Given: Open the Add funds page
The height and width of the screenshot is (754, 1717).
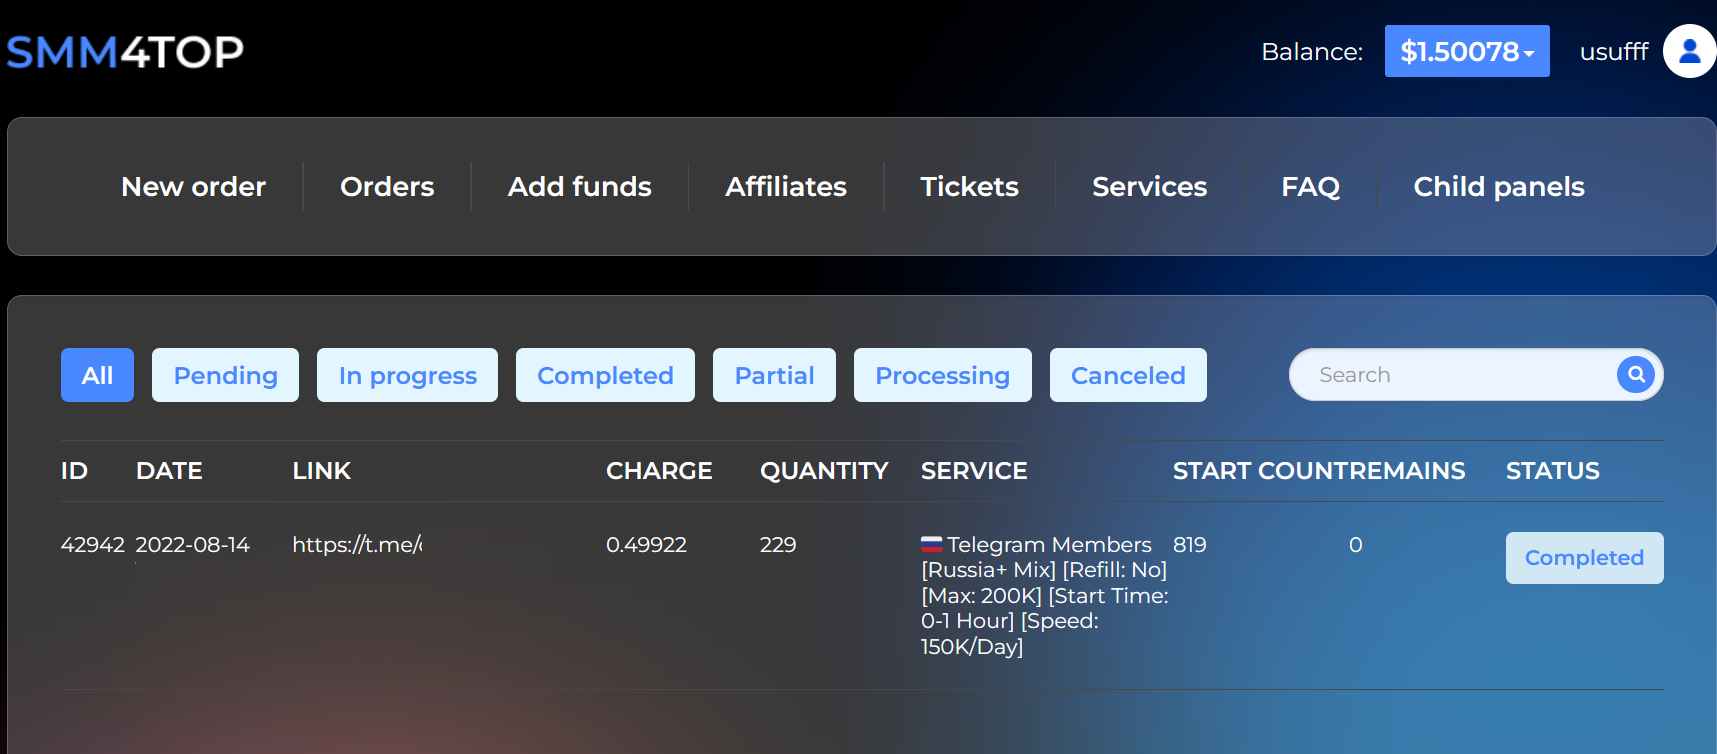Looking at the screenshot, I should (x=580, y=187).
